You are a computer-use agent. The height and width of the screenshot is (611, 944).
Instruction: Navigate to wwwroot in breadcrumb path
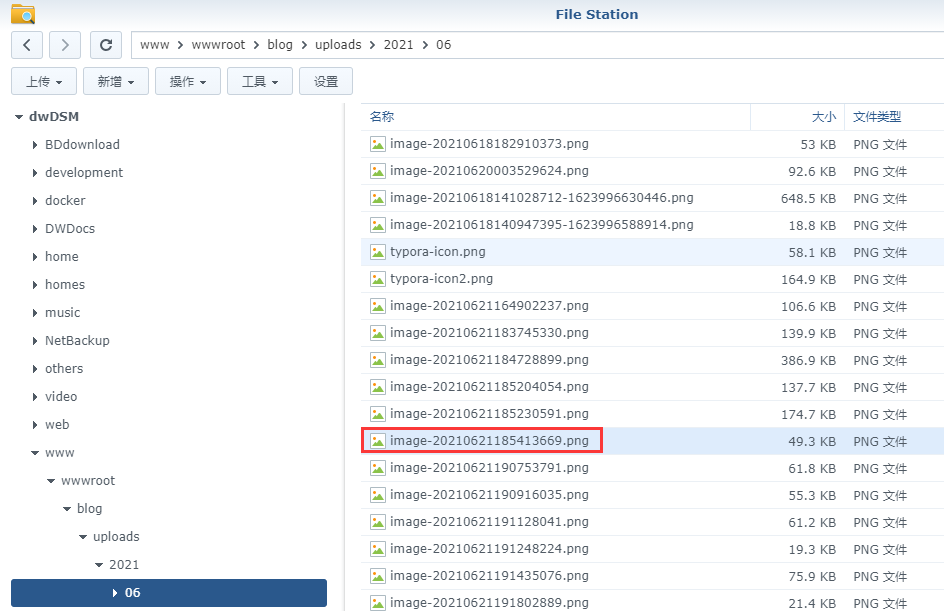pos(219,45)
